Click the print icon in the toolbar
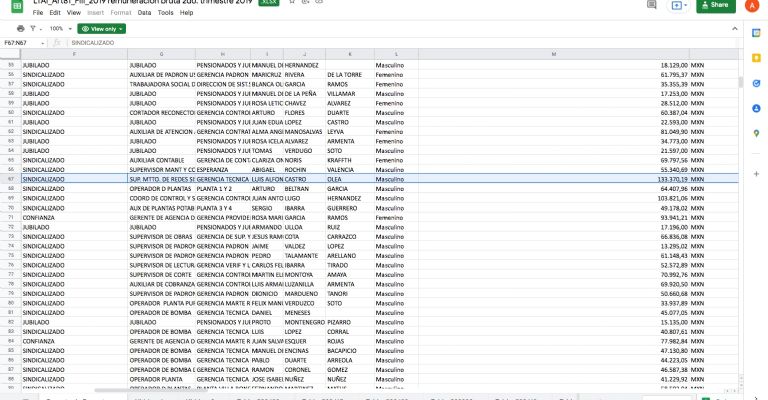 click(20, 28)
